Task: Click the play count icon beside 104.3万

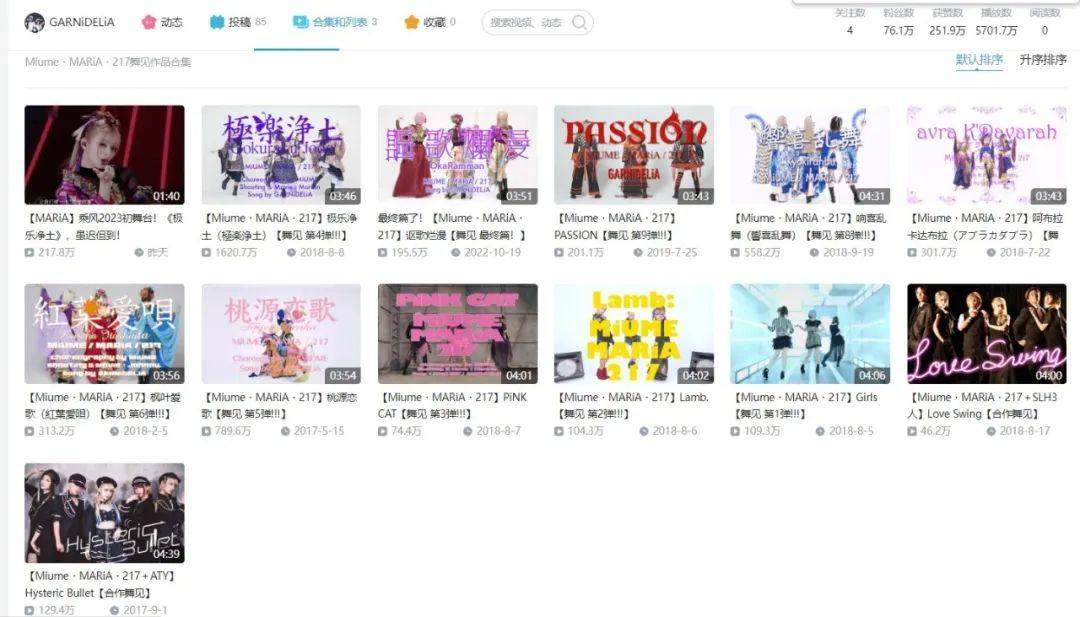Action: 559,431
